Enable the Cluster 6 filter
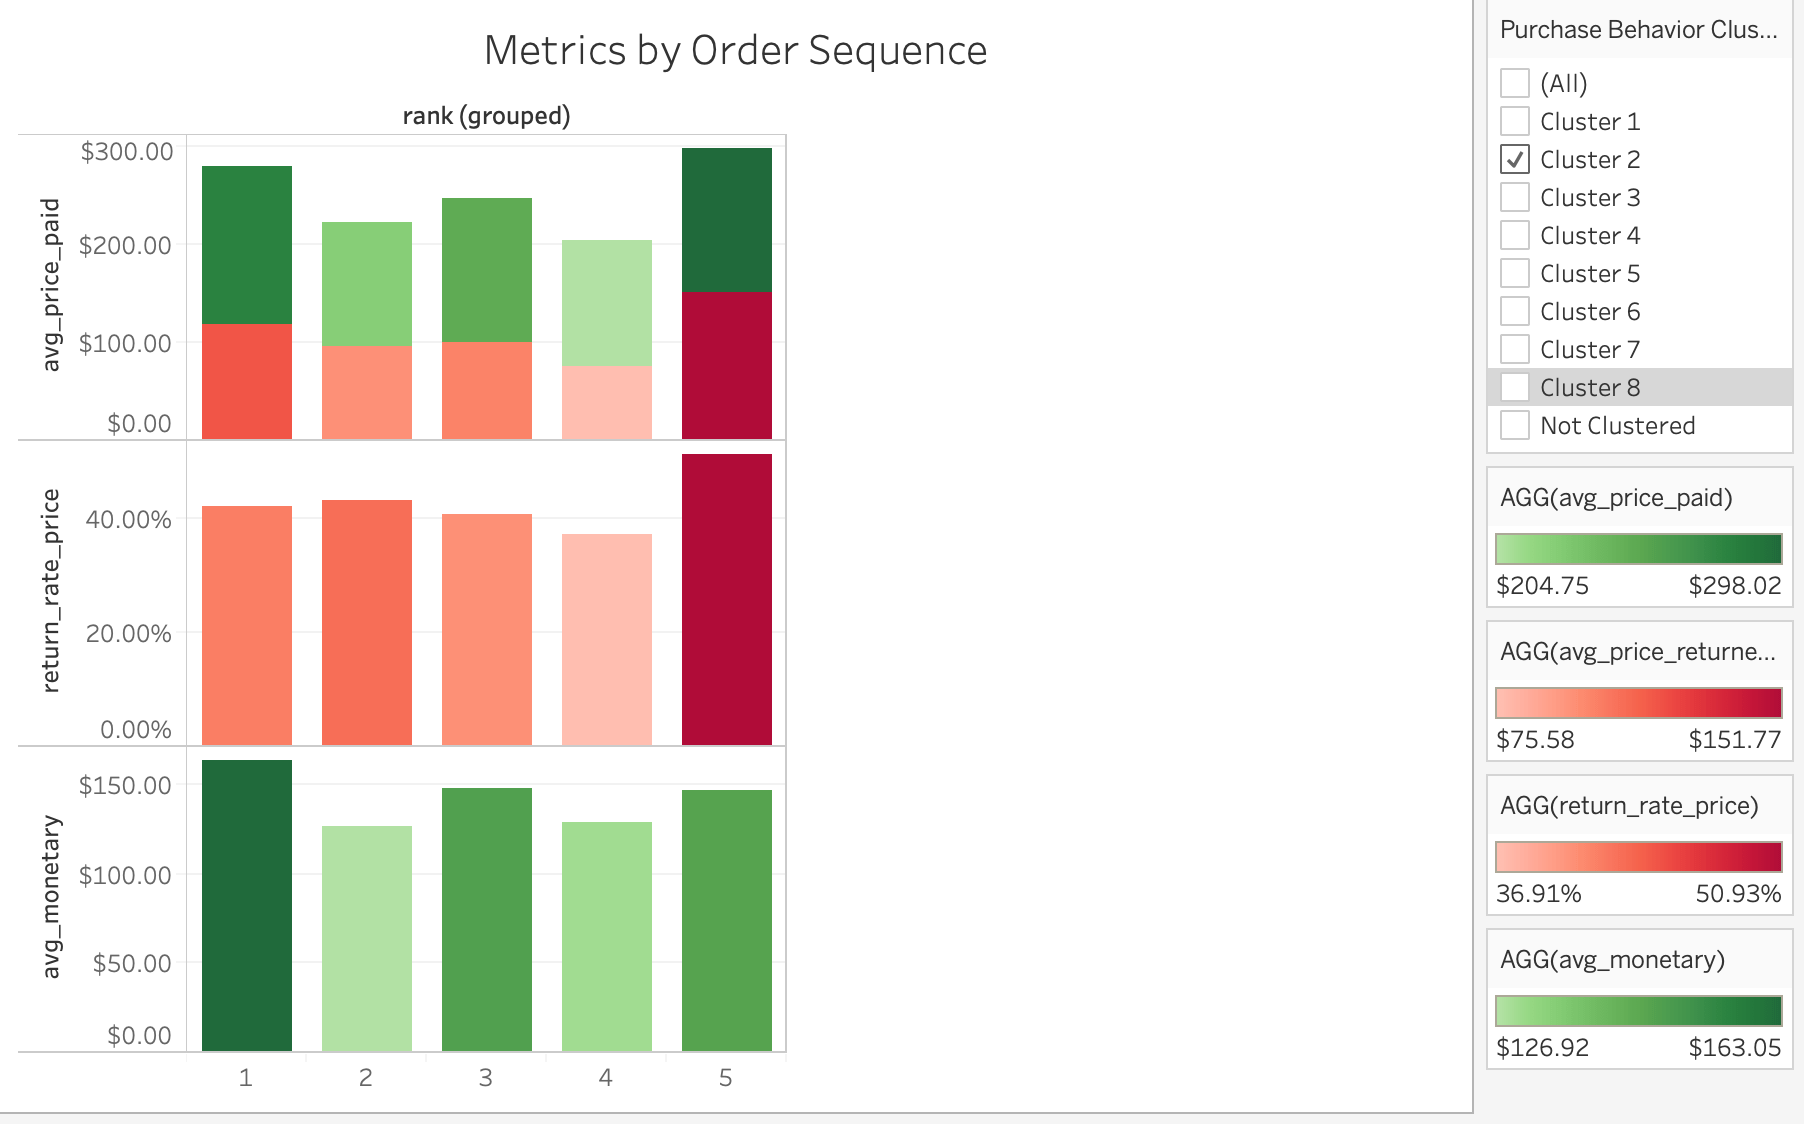The height and width of the screenshot is (1124, 1804). click(x=1513, y=311)
